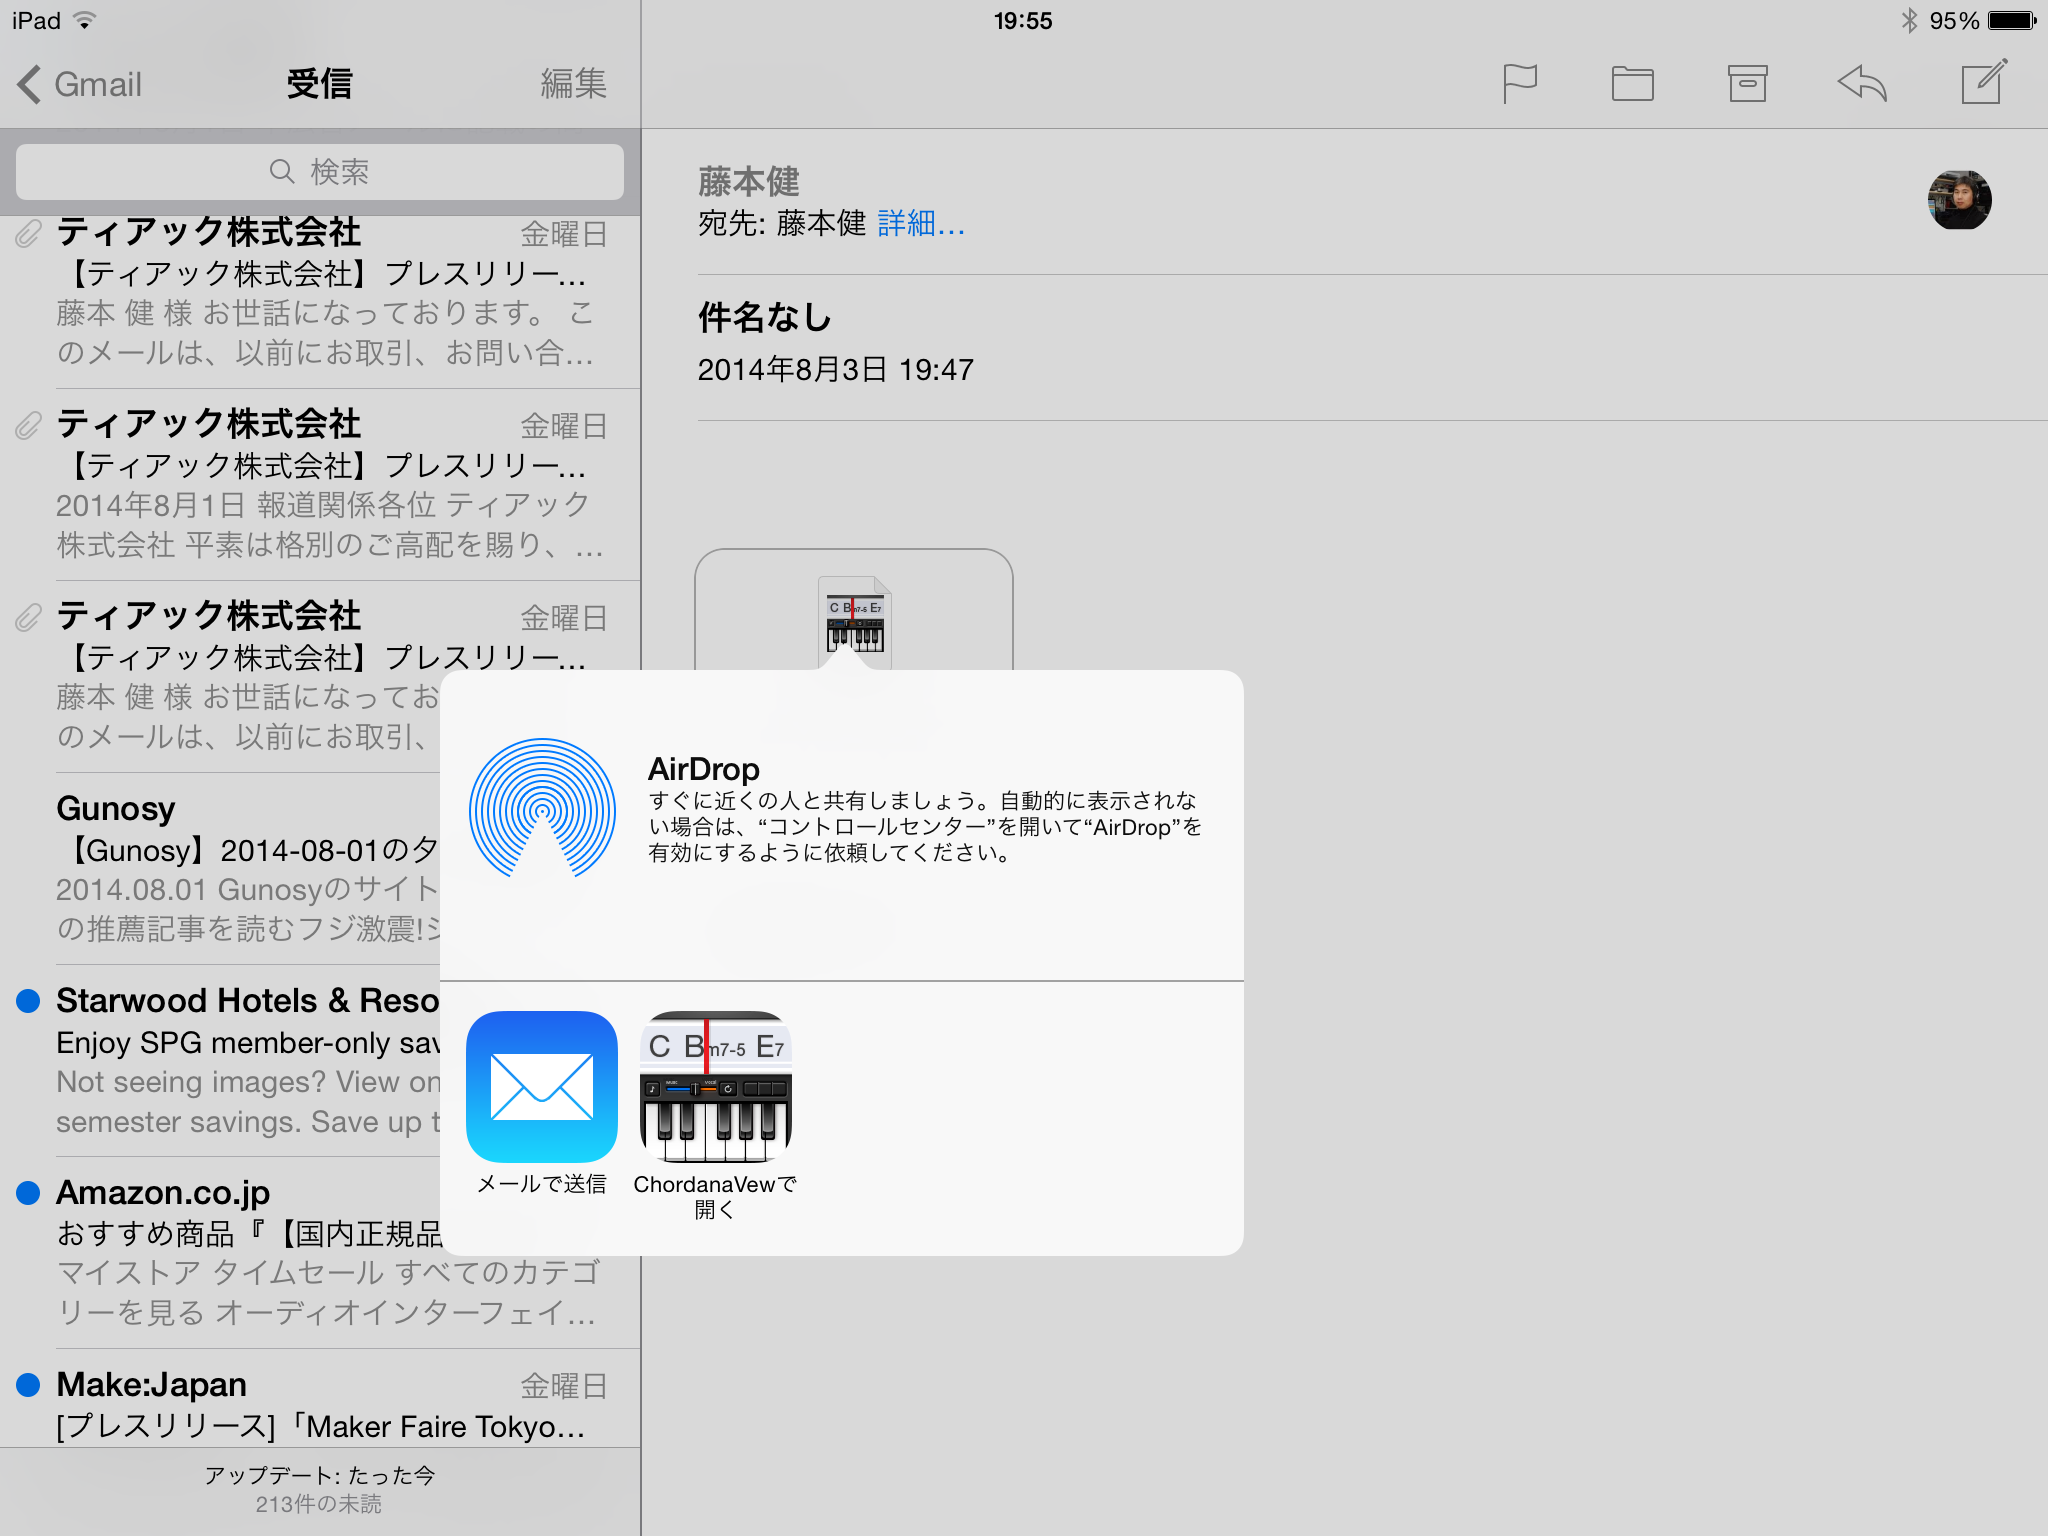
Task: Choose ChordanaVewで開く app icon
Action: pos(715,1086)
